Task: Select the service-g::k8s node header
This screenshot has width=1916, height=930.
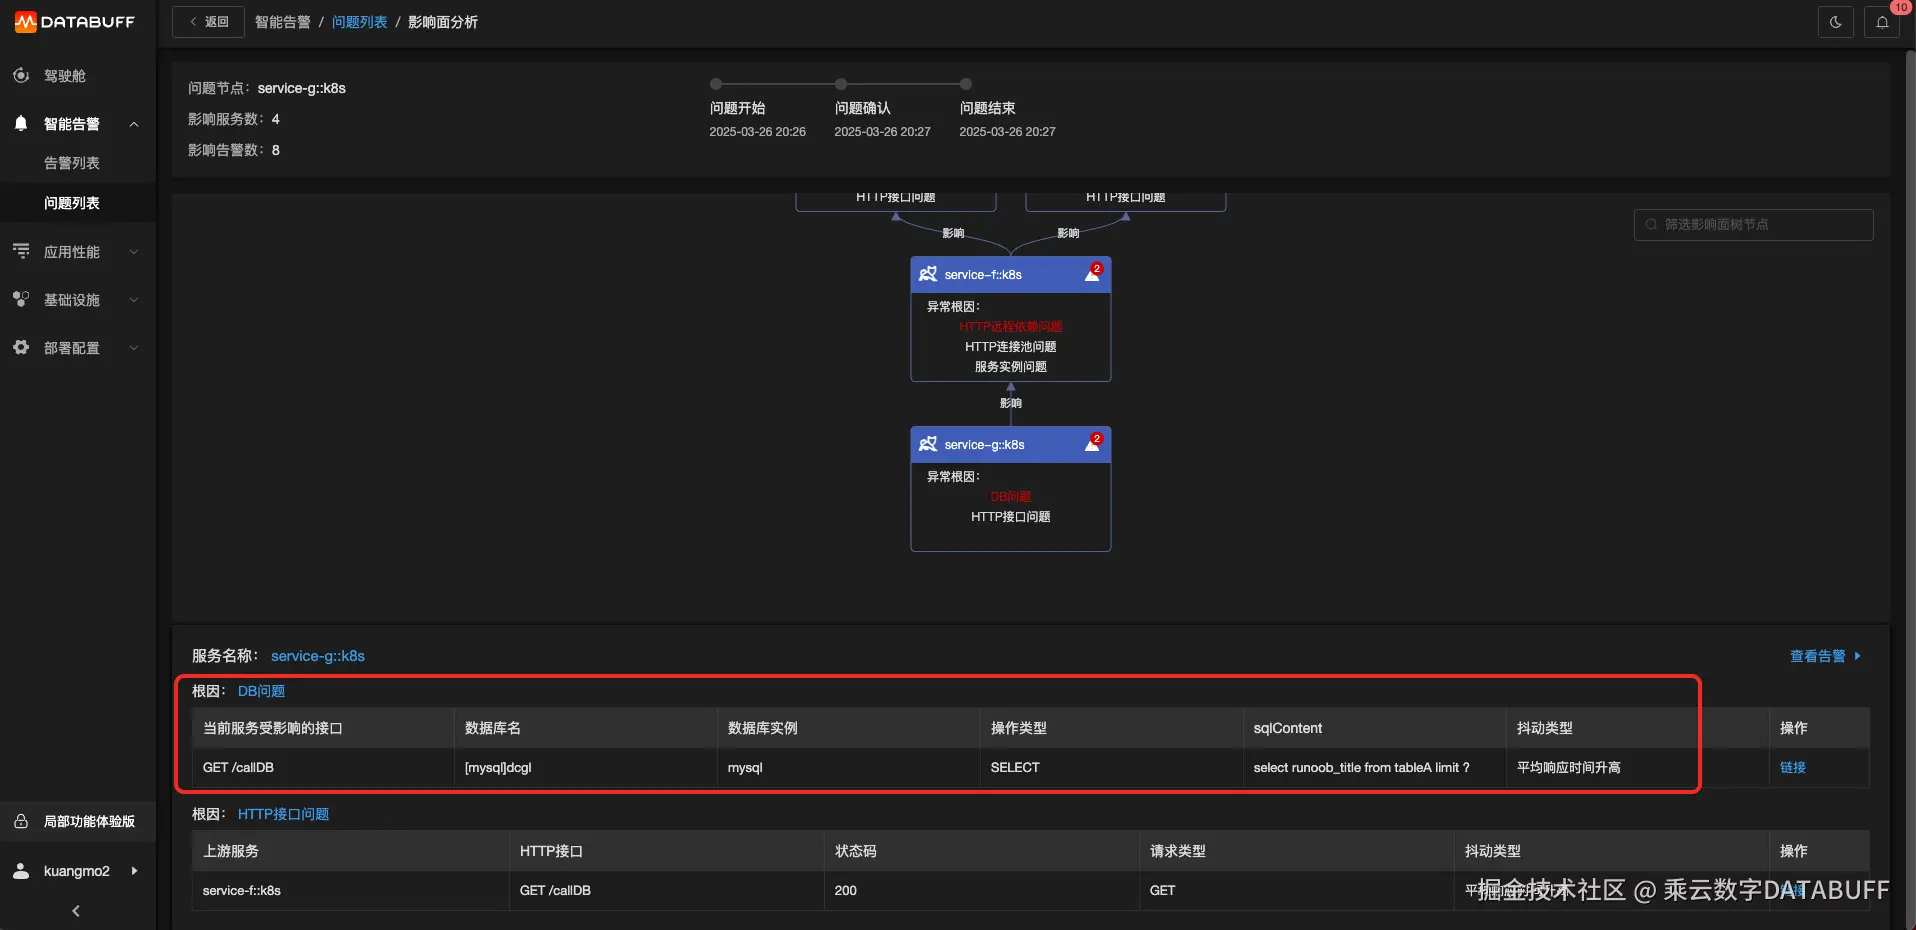Action: 1011,444
